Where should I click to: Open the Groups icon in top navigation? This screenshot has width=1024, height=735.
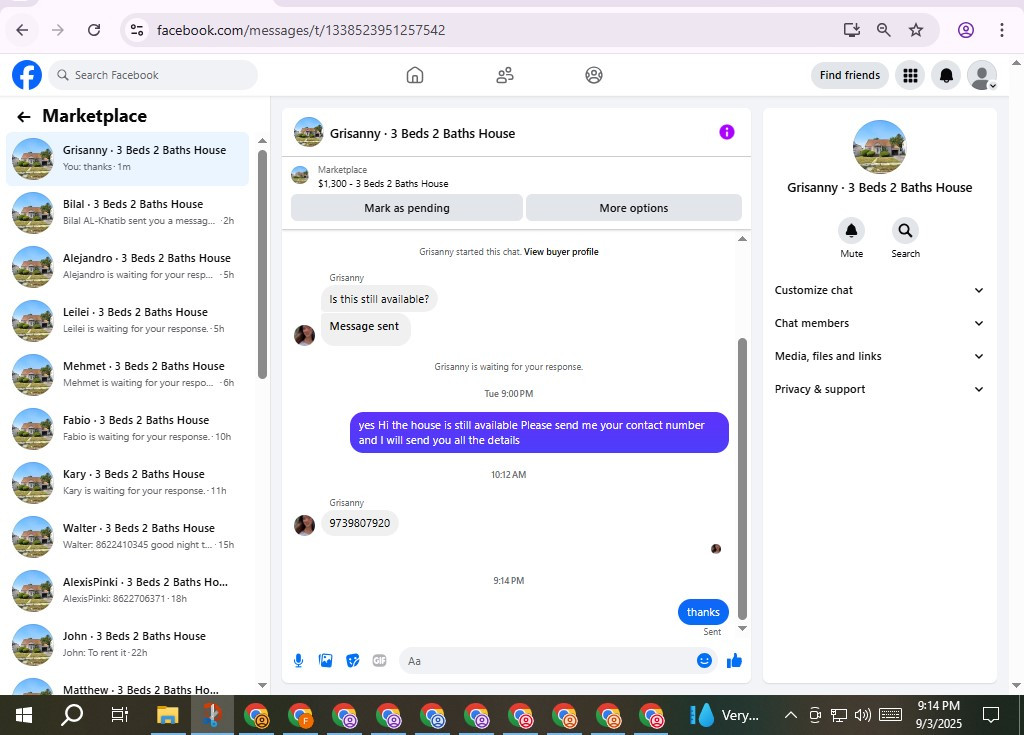click(x=594, y=75)
